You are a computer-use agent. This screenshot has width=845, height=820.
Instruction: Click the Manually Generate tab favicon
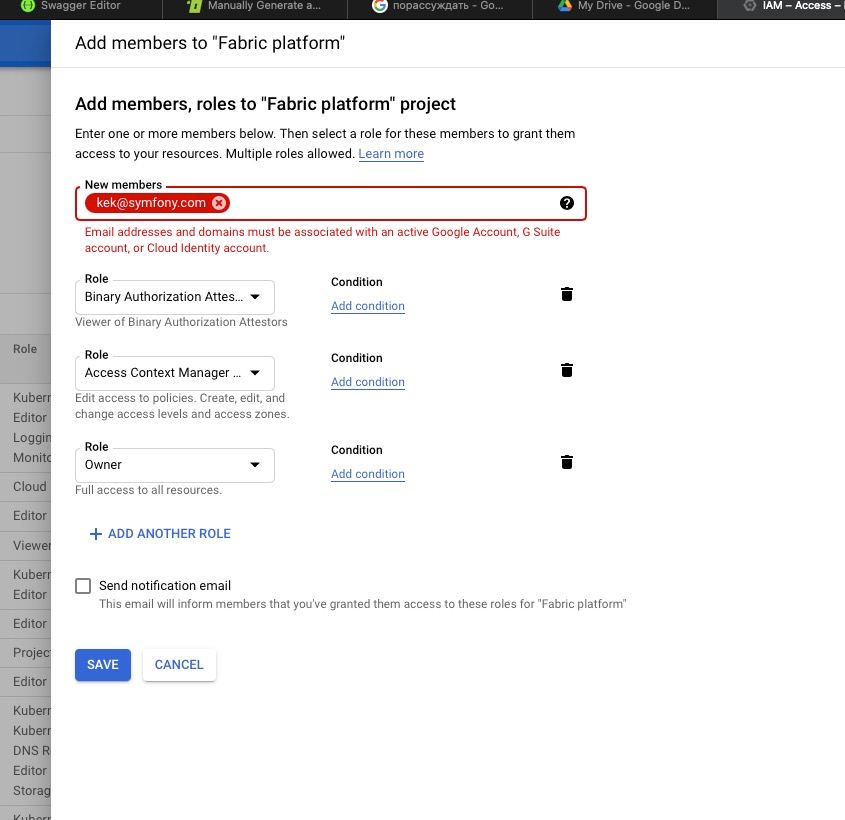[x=194, y=6]
